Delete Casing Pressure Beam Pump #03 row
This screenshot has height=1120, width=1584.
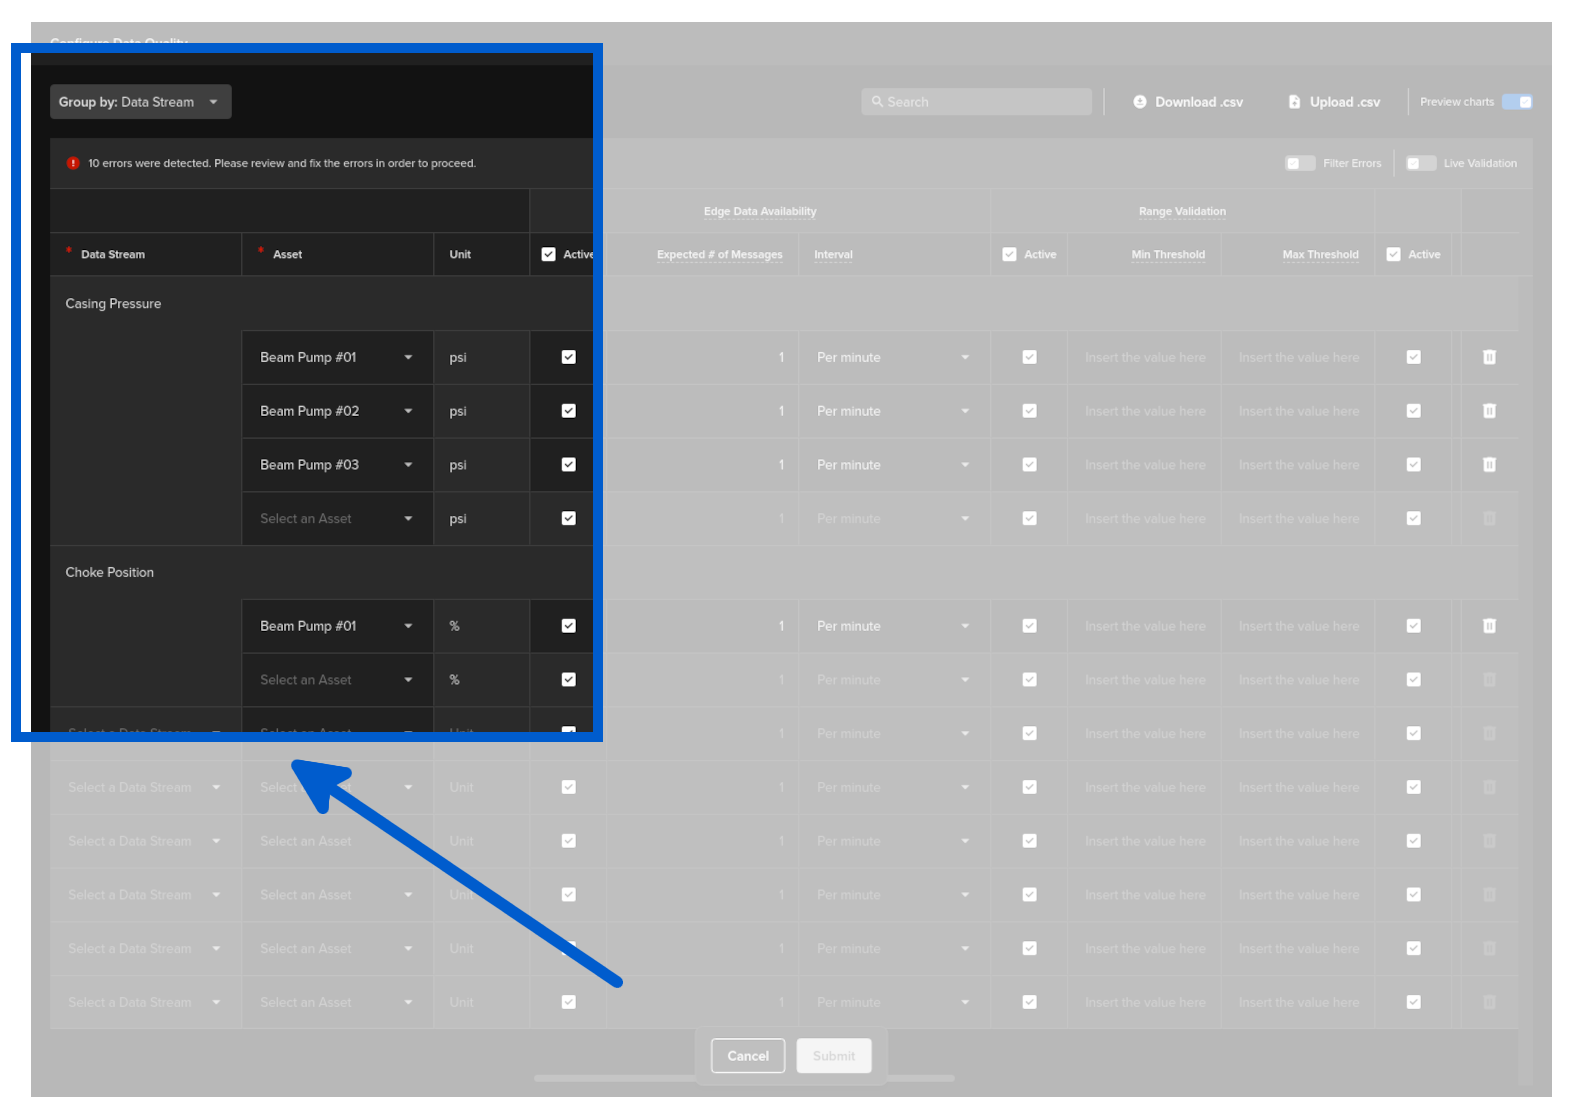1488,465
